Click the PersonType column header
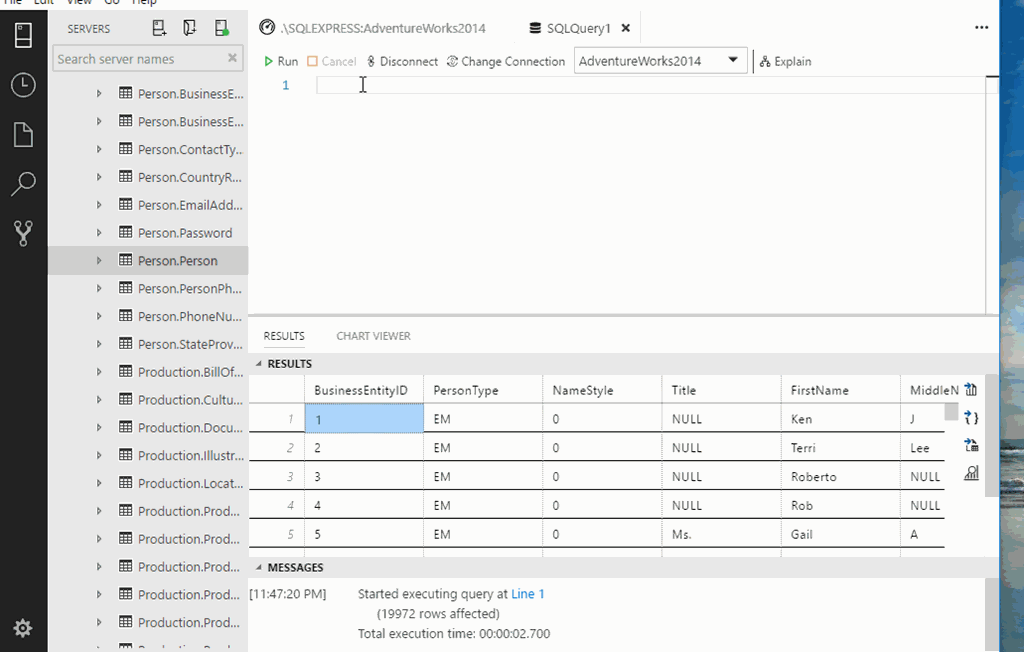1024x652 pixels. click(483, 390)
